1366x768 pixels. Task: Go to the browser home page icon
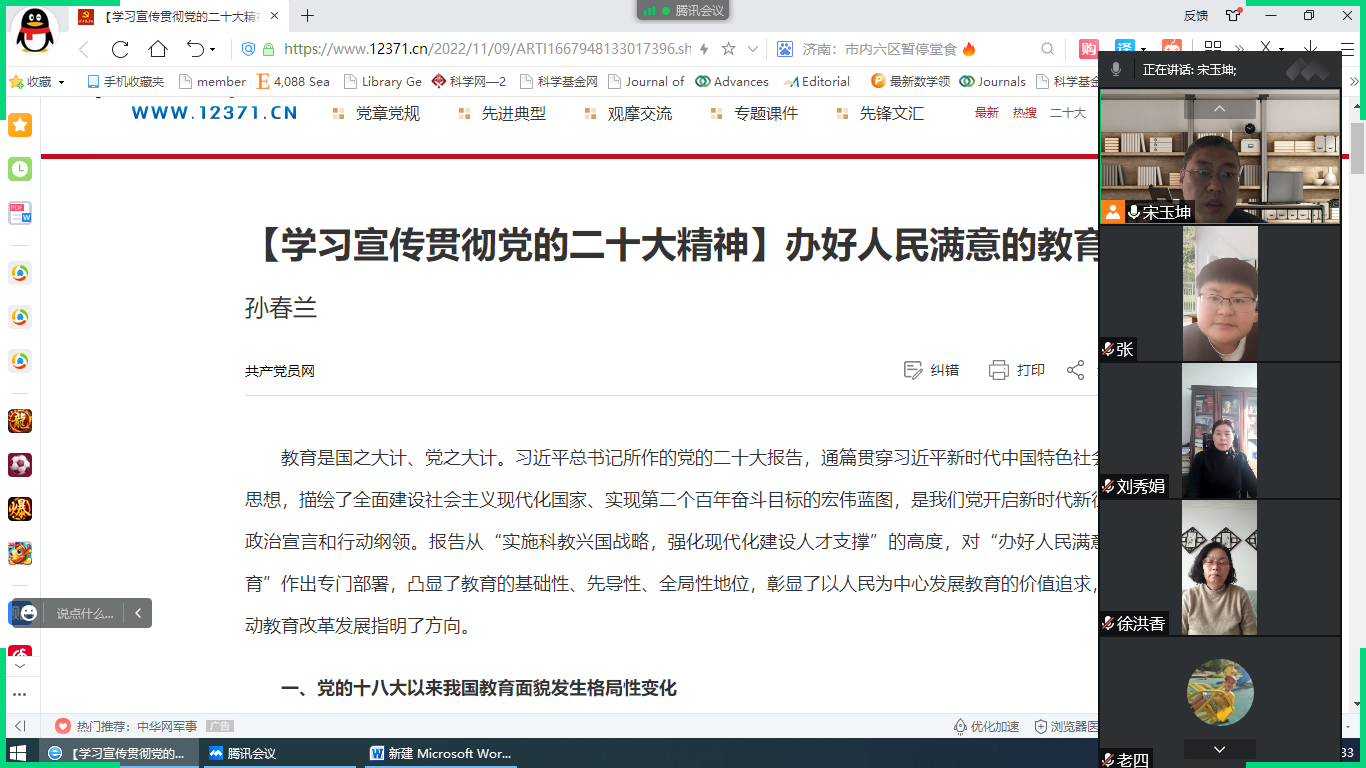(x=158, y=49)
